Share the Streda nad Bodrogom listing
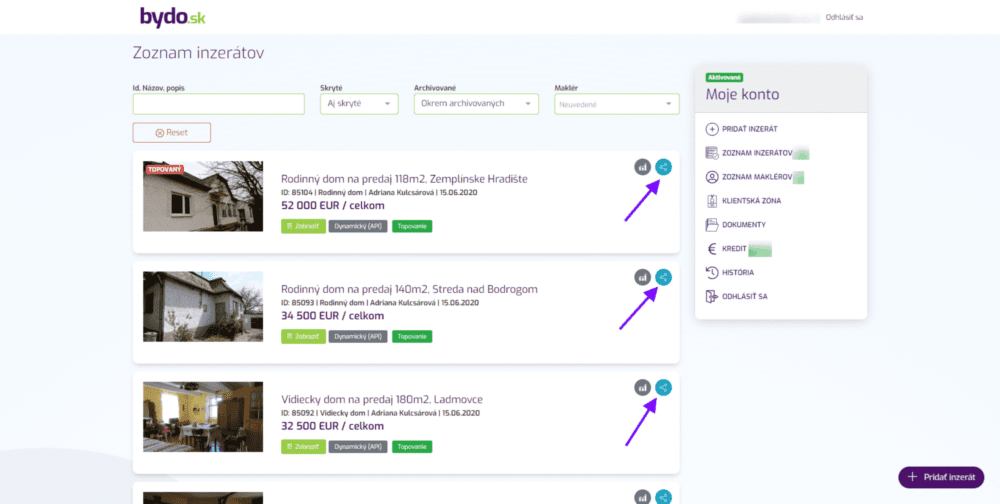Screen dimensions: 1000x504 (x=663, y=278)
